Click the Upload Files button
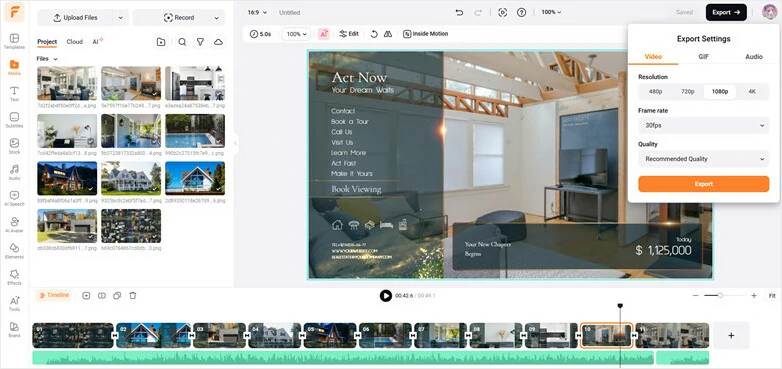782x369 pixels. click(x=75, y=17)
